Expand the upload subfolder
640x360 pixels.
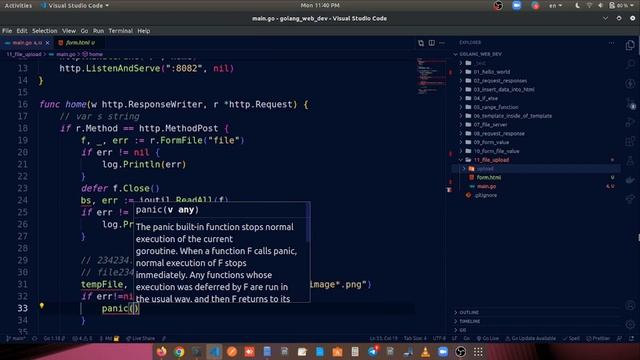(485, 169)
